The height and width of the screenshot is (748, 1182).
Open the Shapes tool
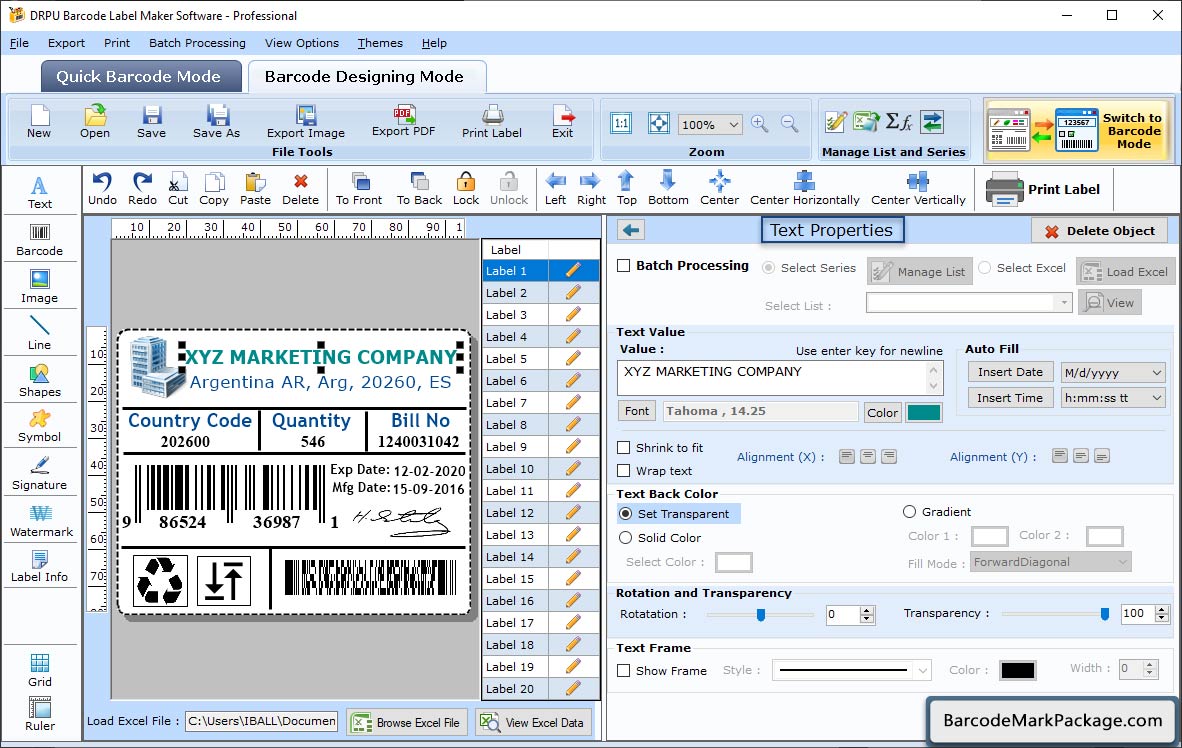point(39,381)
